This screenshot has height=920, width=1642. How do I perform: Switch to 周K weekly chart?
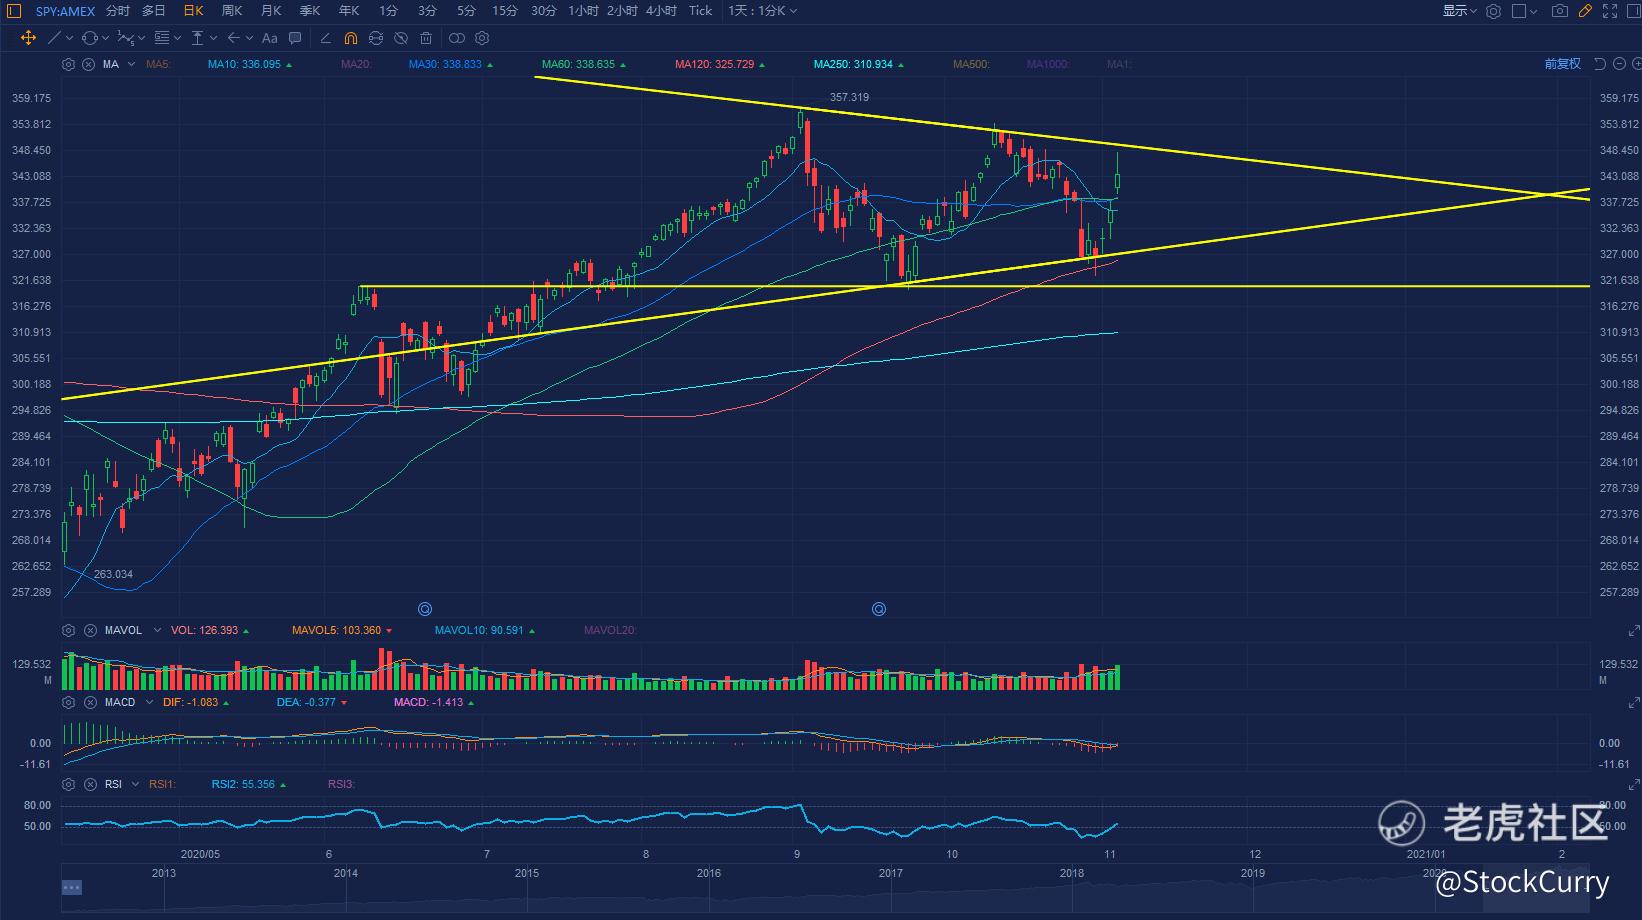(x=232, y=11)
